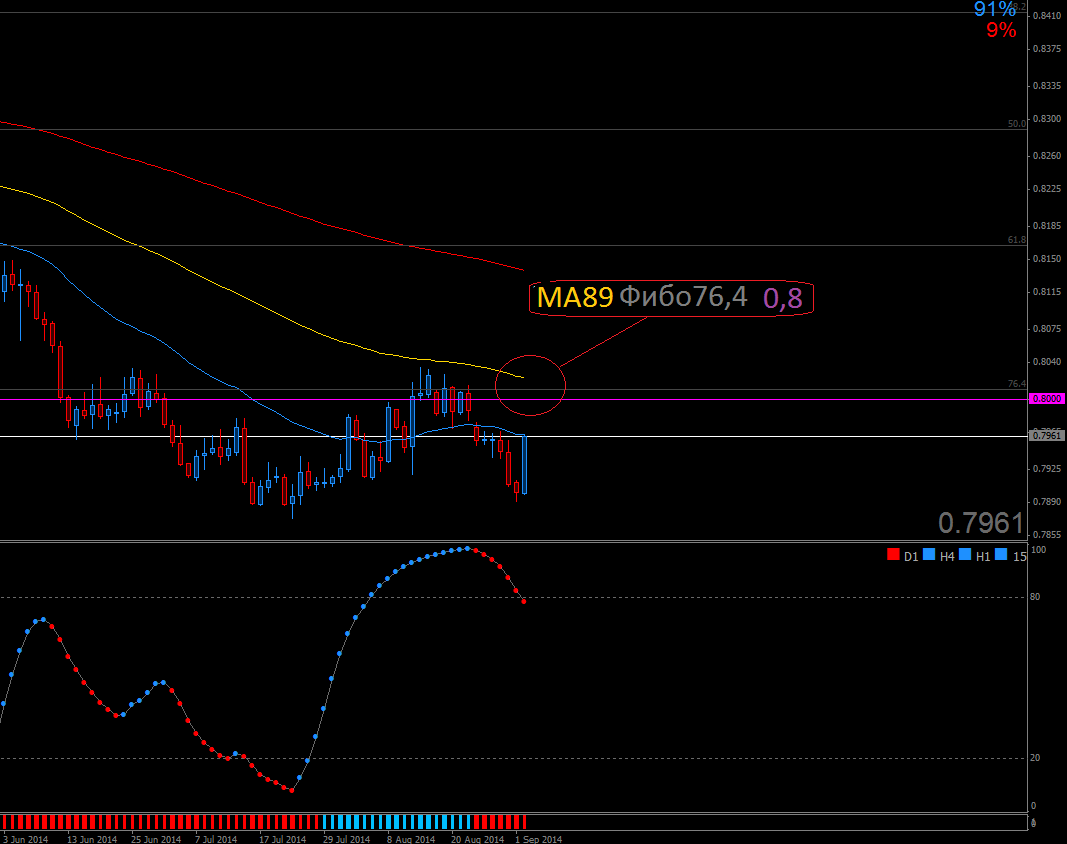Click the 0.7925 price scale value
Viewport: 1067px width, 844px height.
click(x=1047, y=468)
